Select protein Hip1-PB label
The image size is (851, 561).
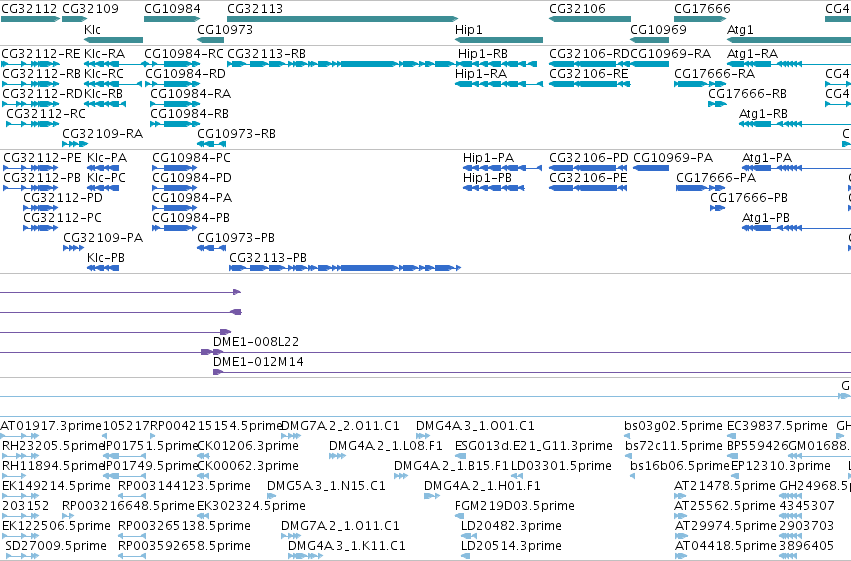point(487,178)
